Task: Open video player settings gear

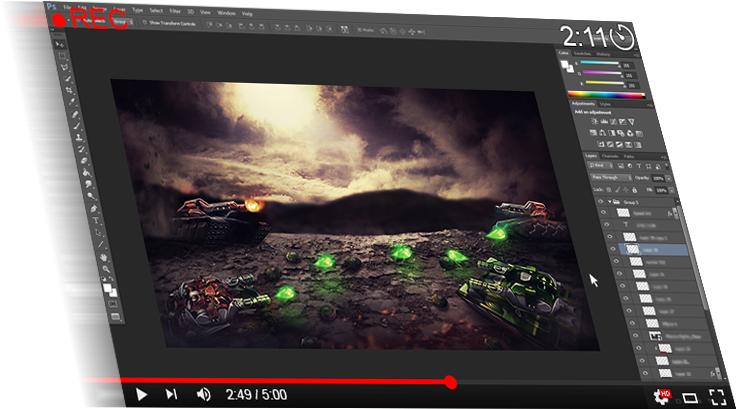Action: point(662,397)
